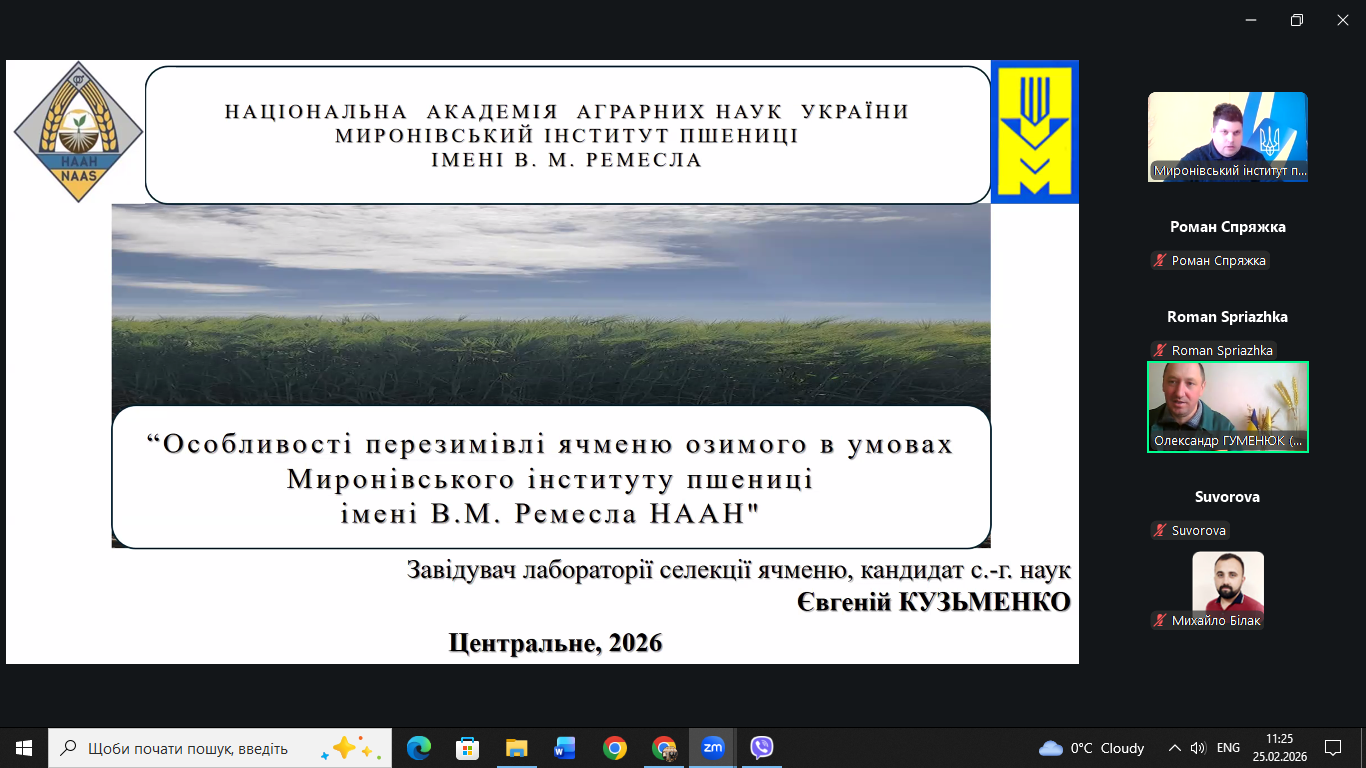
Task: Click the field landscape photo on the slide
Action: point(551,305)
